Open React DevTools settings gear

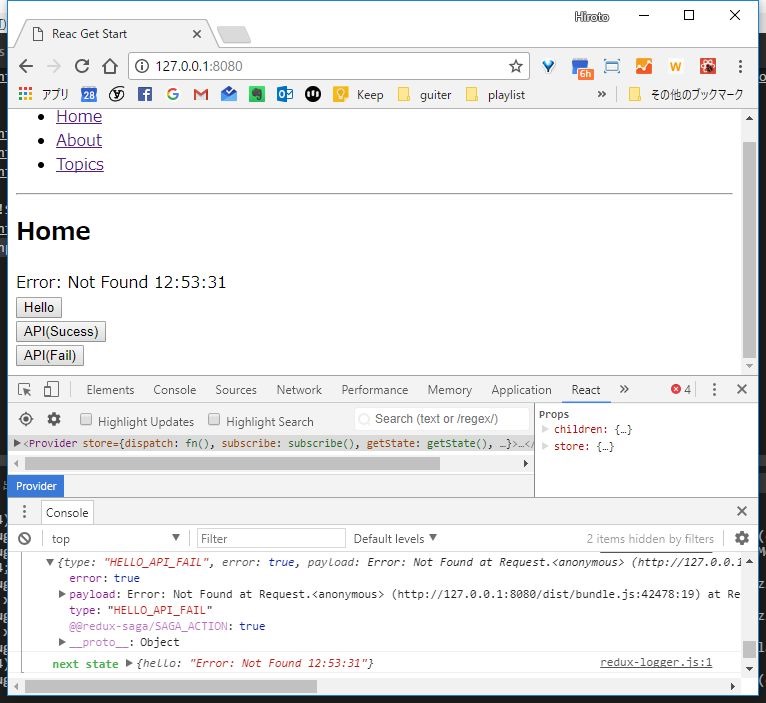(54, 420)
